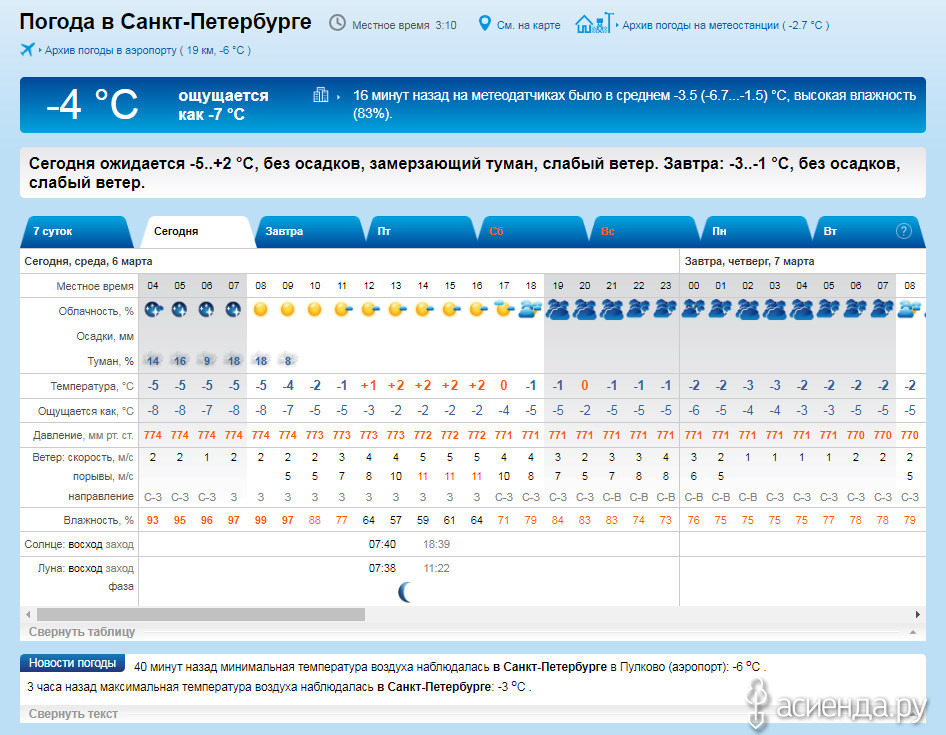946x735 pixels.
Task: Click tomorrow's 08 hour cloudiness icon
Action: click(x=909, y=310)
